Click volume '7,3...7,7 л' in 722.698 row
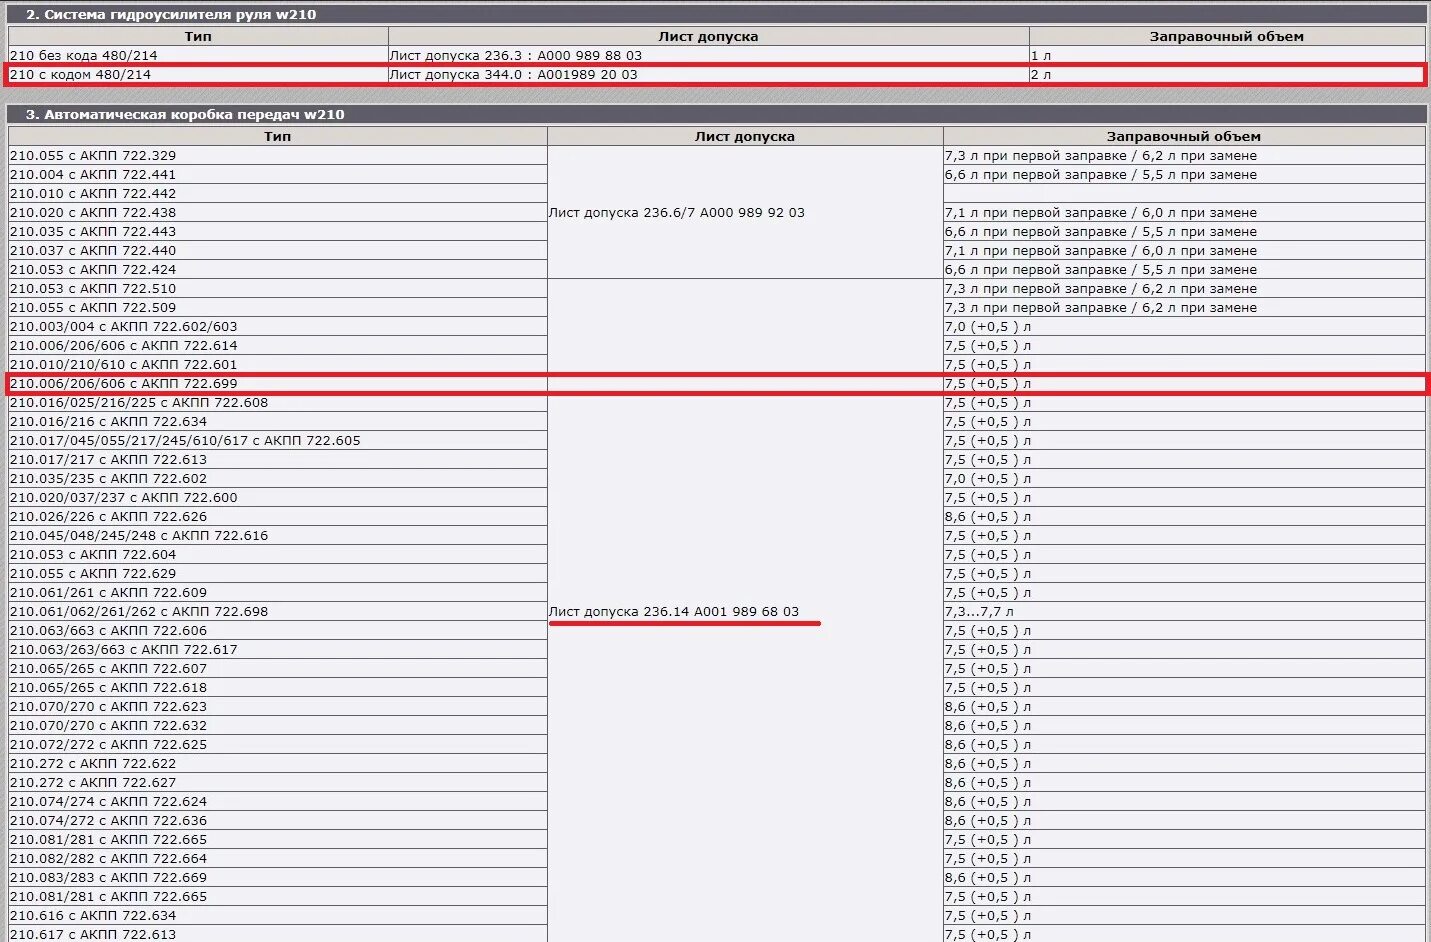The width and height of the screenshot is (1431, 942). (980, 611)
